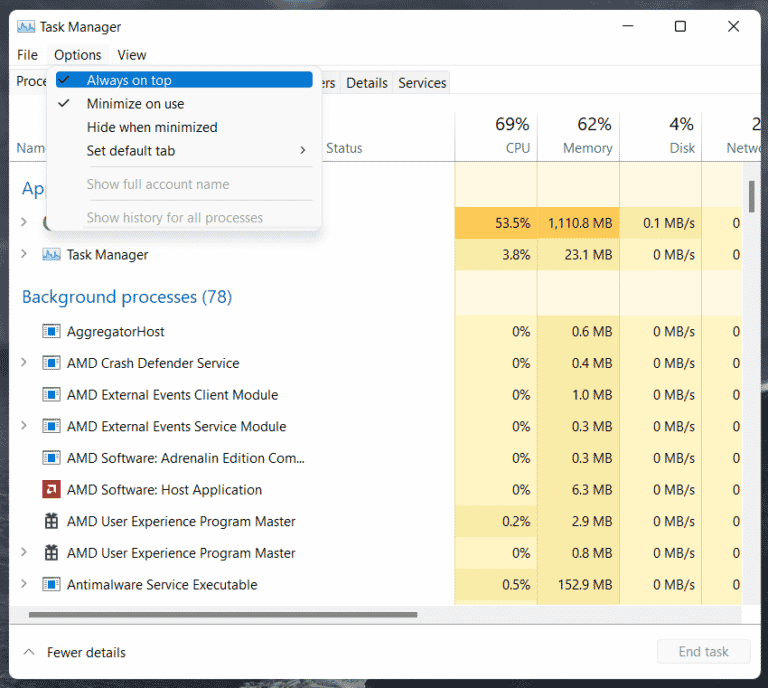The image size is (768, 688).
Task: Click icon of AMD User Experience Program Master at 0.2% CPU
Action: point(51,521)
